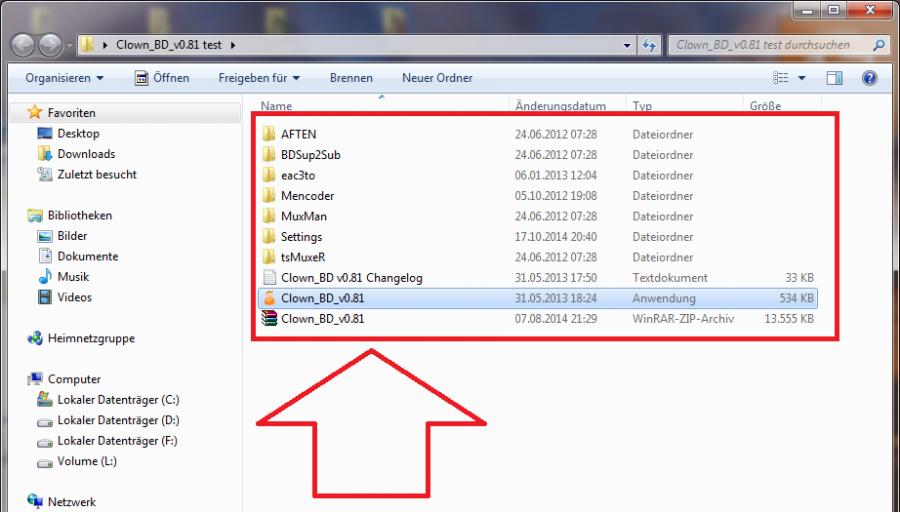Screen dimensions: 900x512
Task: Open Desktop in the Favoriten list
Action: [x=78, y=134]
